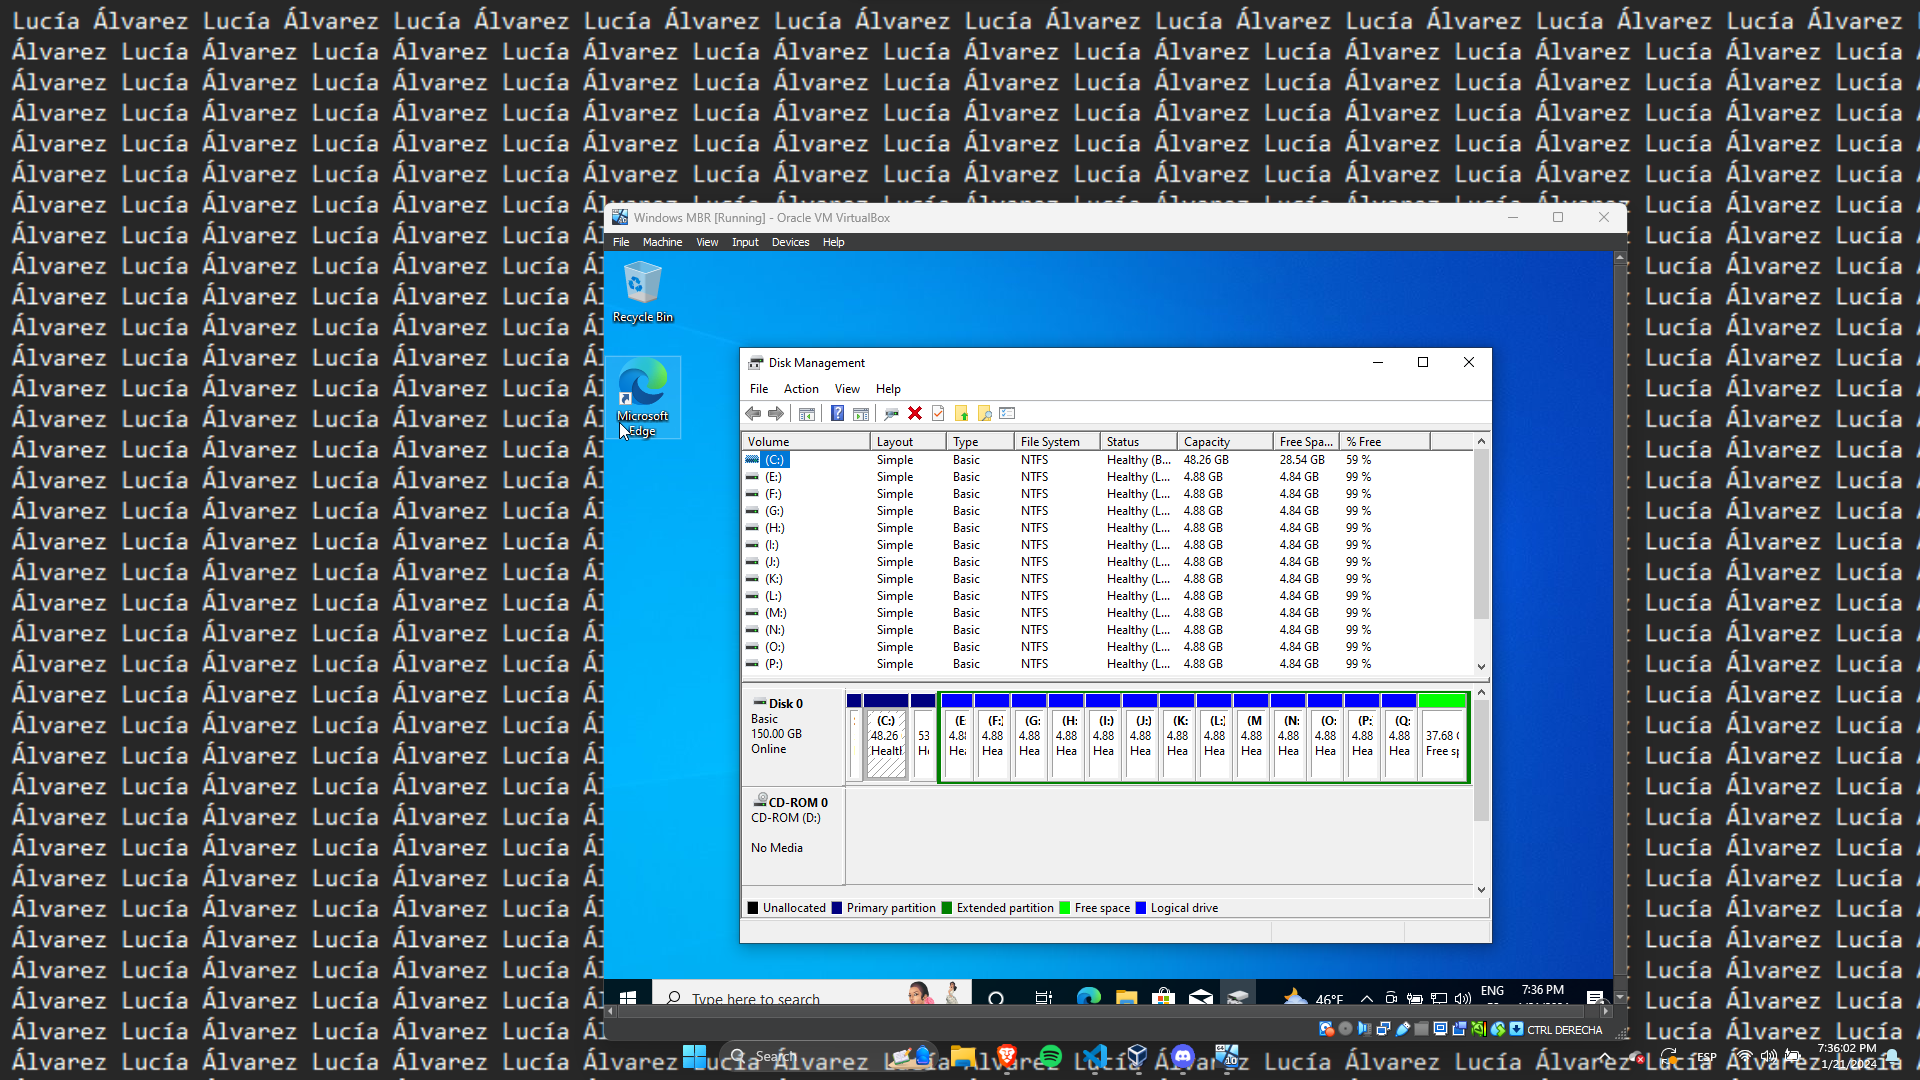
Task: Click the Rescan/connect drive toolbar icon
Action: (891, 414)
